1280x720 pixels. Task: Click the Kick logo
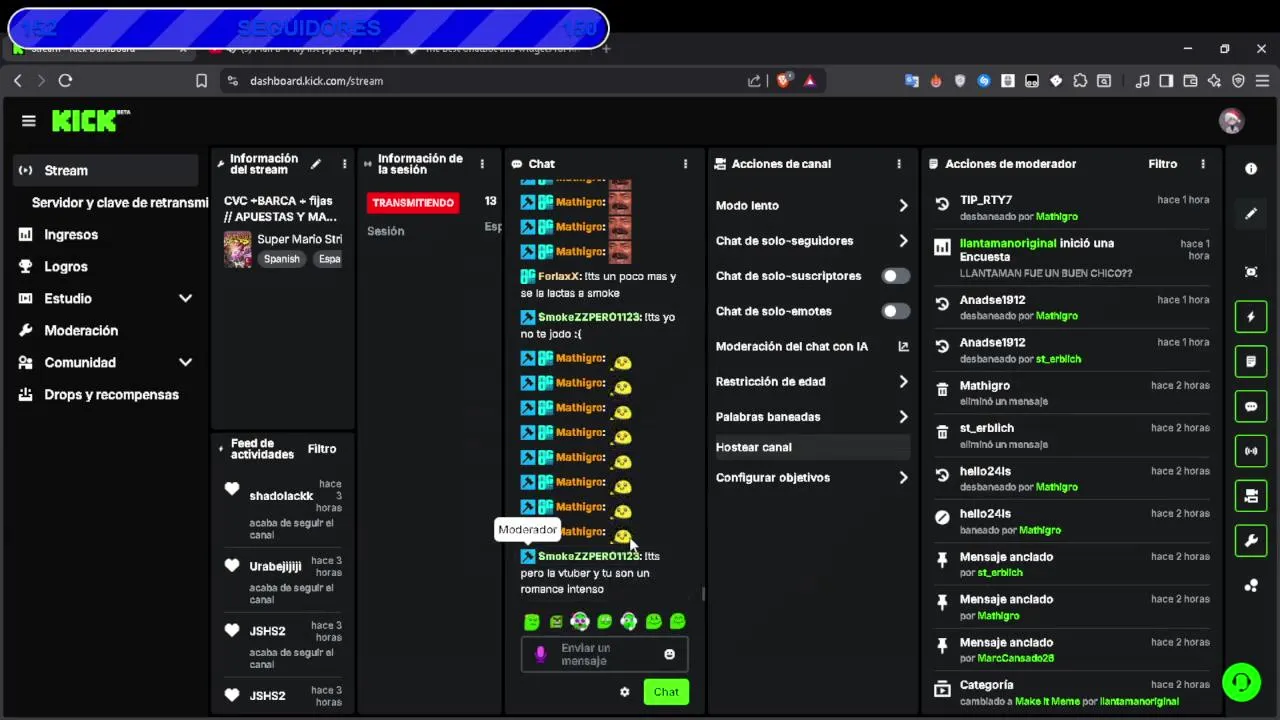tap(91, 121)
